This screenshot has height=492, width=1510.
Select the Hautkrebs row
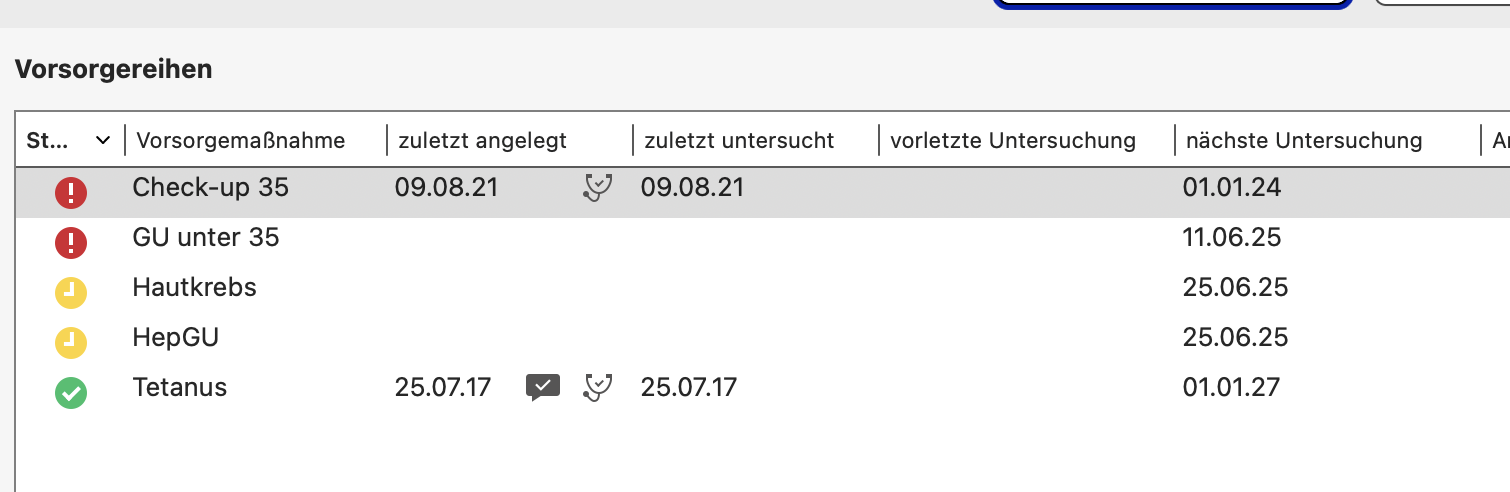(x=762, y=288)
